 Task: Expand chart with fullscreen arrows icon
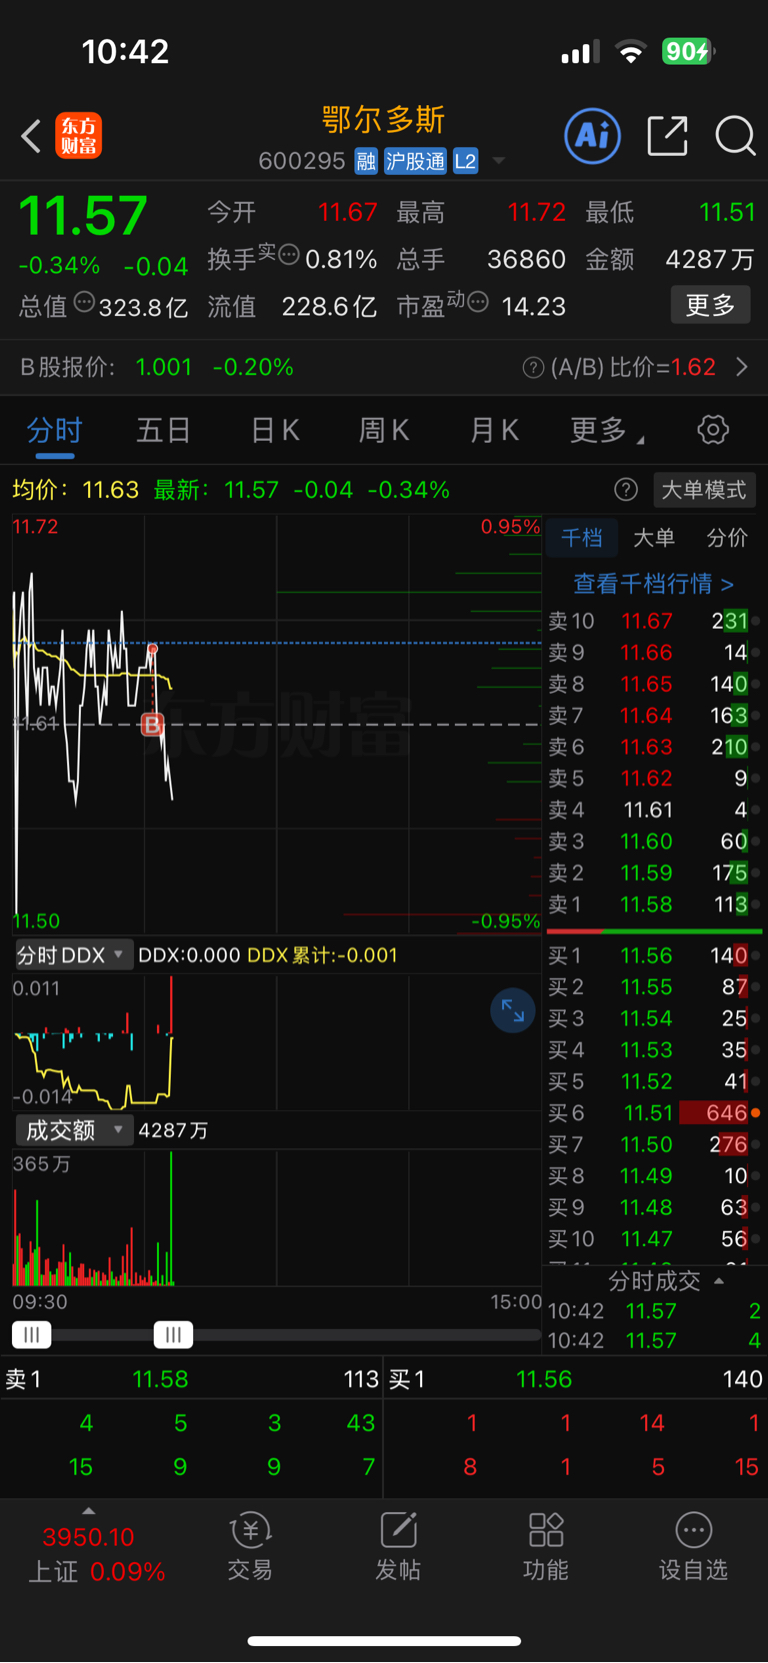coord(512,1011)
